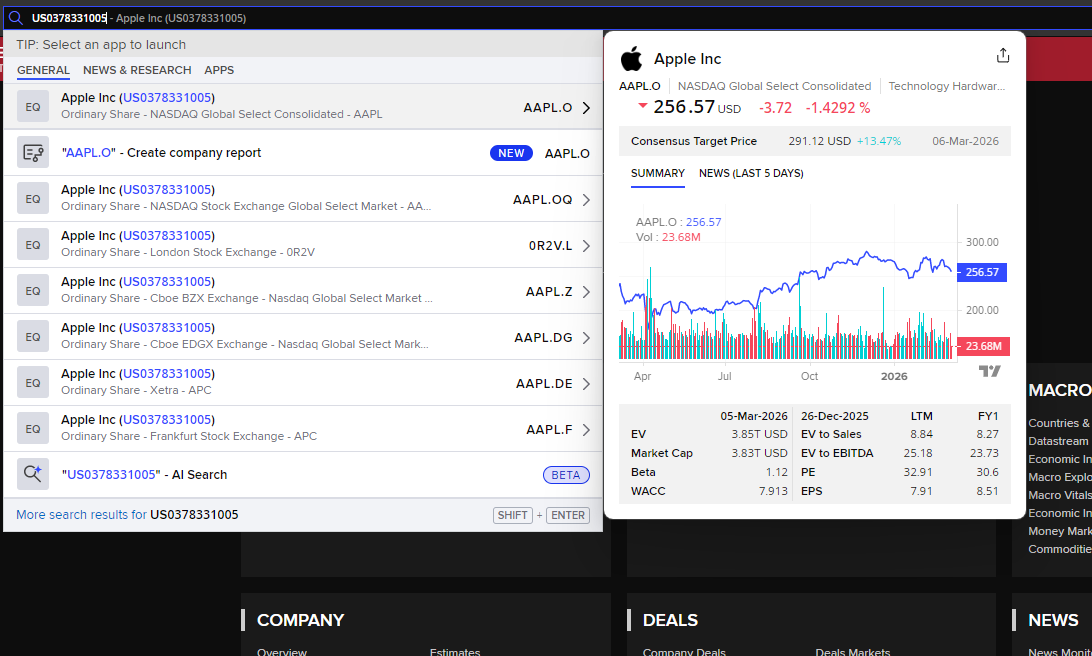
Task: Click in the search input field
Action: click(543, 18)
